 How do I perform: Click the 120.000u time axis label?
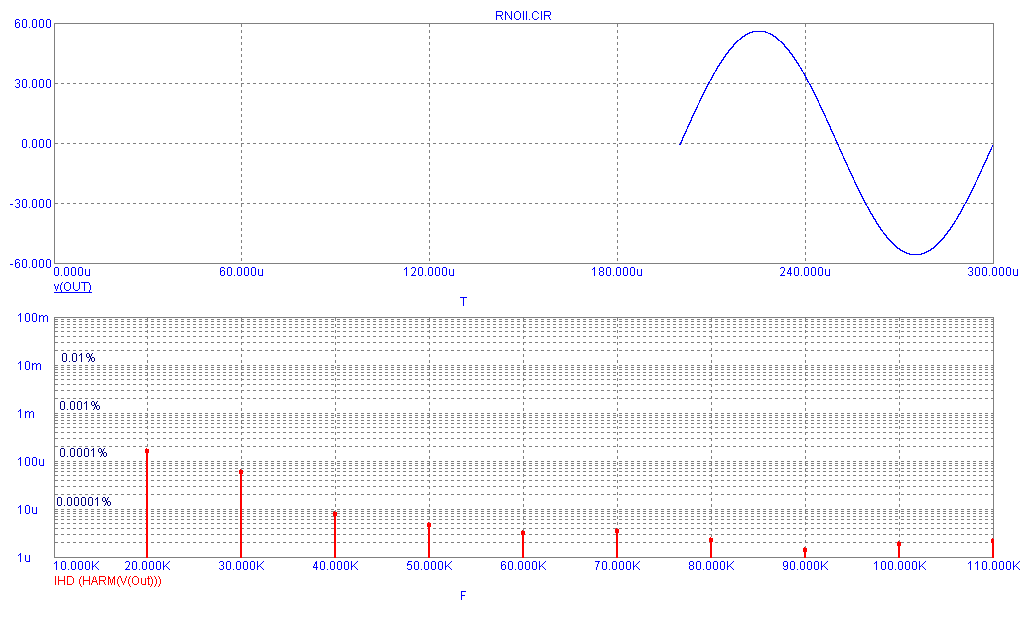pyautogui.click(x=429, y=272)
